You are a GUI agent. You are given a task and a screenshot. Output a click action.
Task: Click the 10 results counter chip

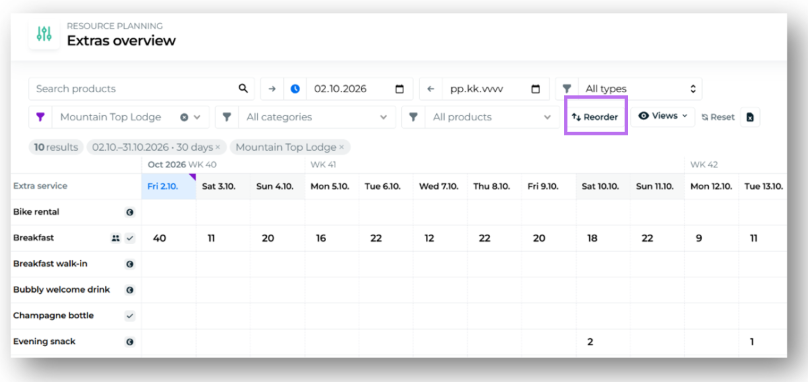click(56, 147)
